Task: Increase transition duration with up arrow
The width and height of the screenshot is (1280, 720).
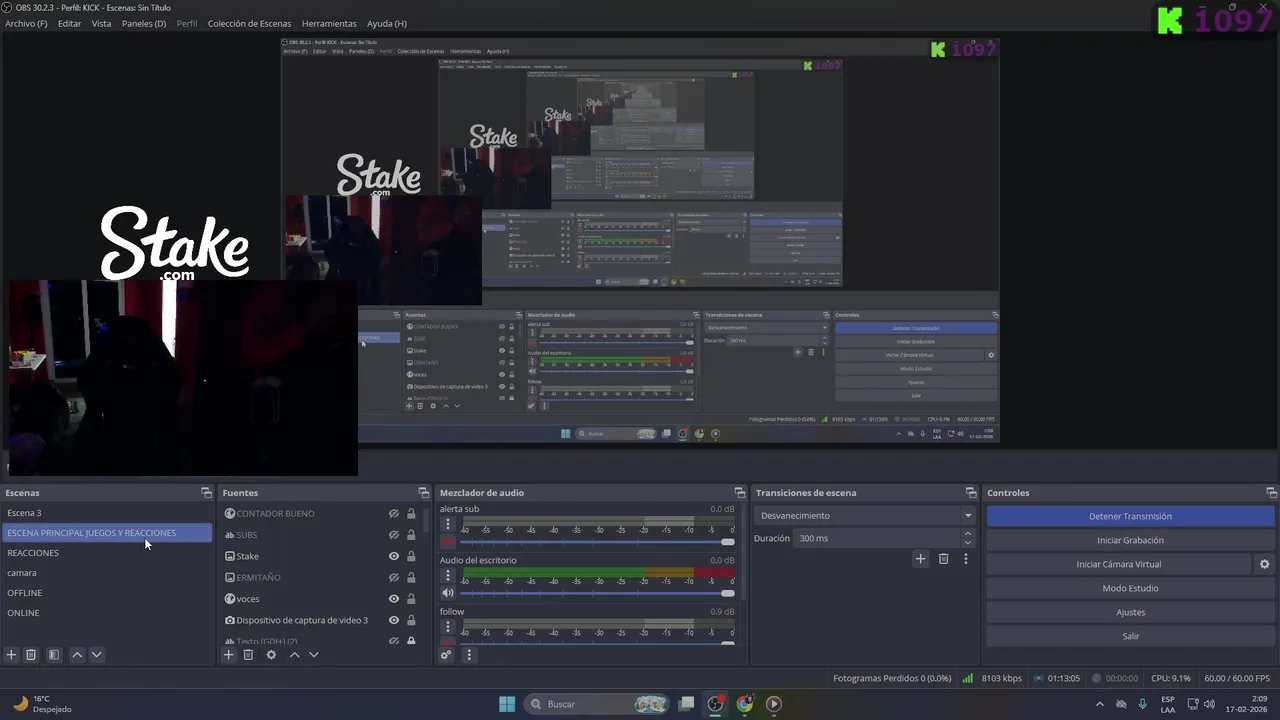Action: coord(967,534)
